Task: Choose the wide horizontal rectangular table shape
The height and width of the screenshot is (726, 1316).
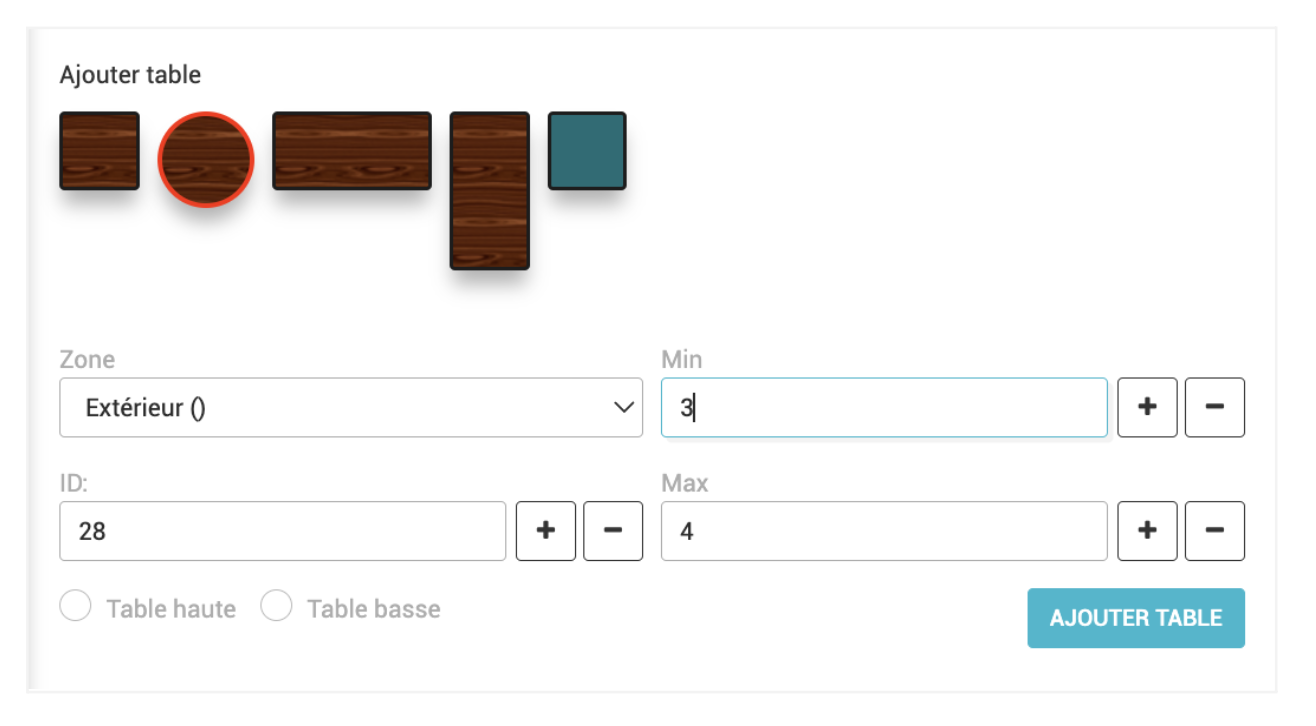Action: click(x=352, y=151)
